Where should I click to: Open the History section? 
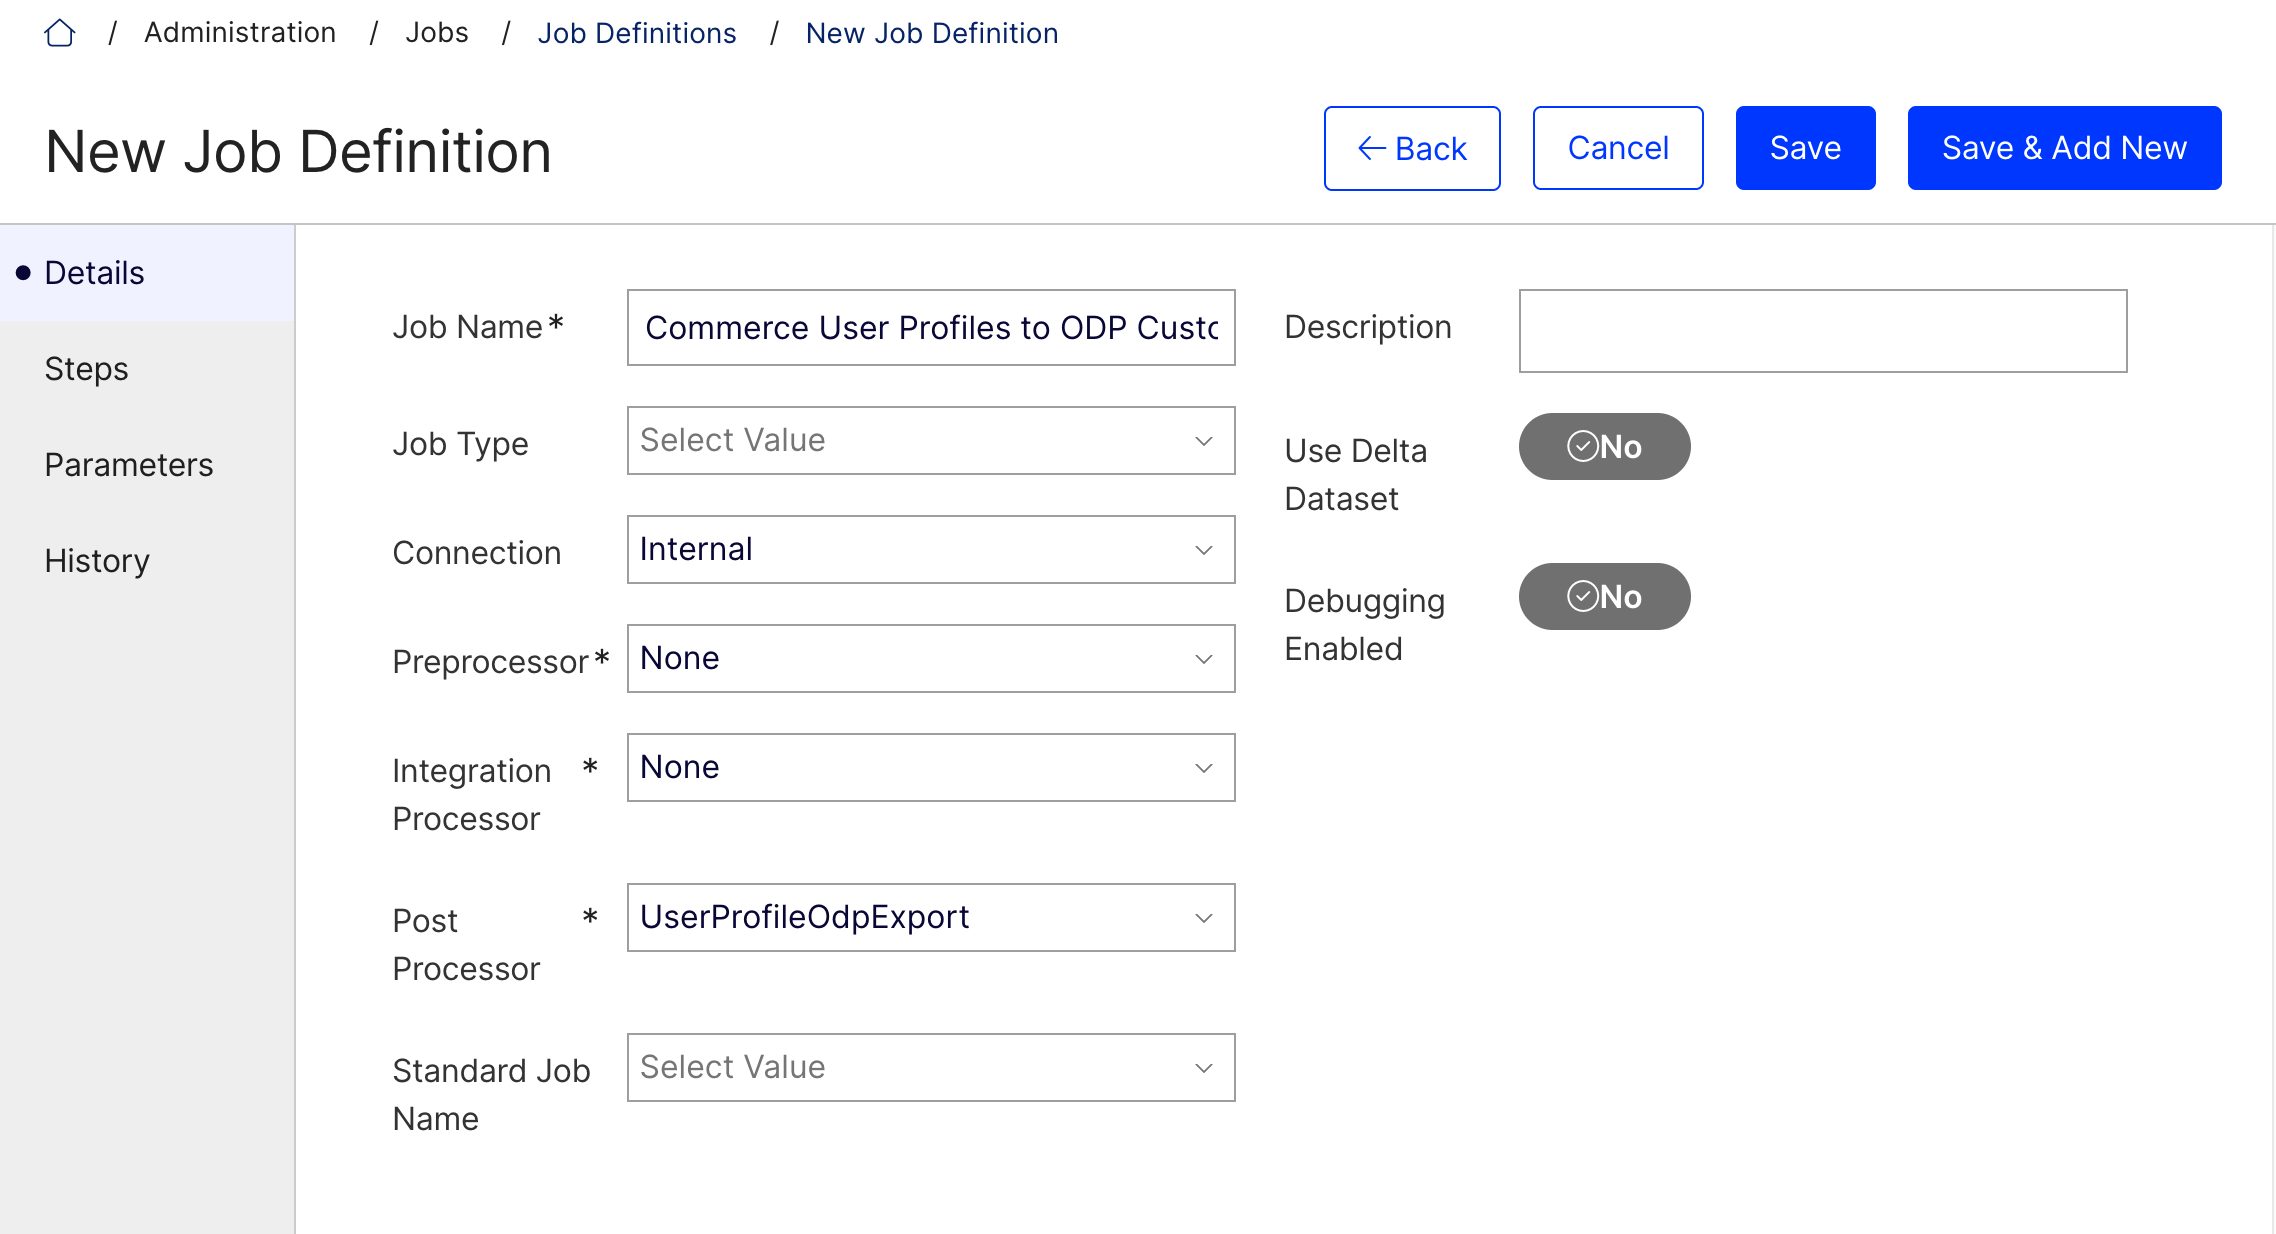click(96, 560)
